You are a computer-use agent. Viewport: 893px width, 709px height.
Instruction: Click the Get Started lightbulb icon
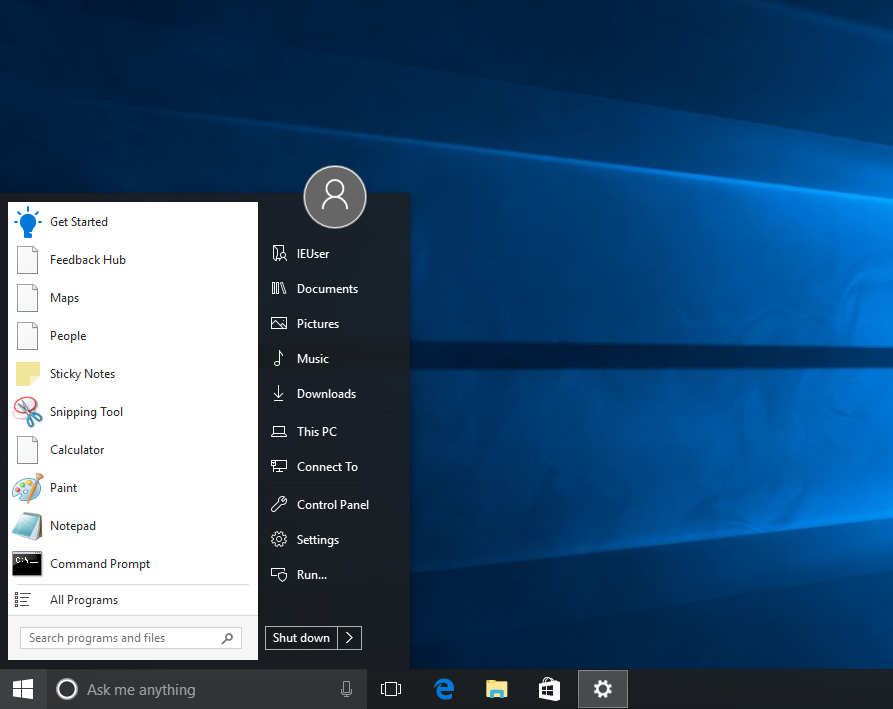(x=28, y=222)
